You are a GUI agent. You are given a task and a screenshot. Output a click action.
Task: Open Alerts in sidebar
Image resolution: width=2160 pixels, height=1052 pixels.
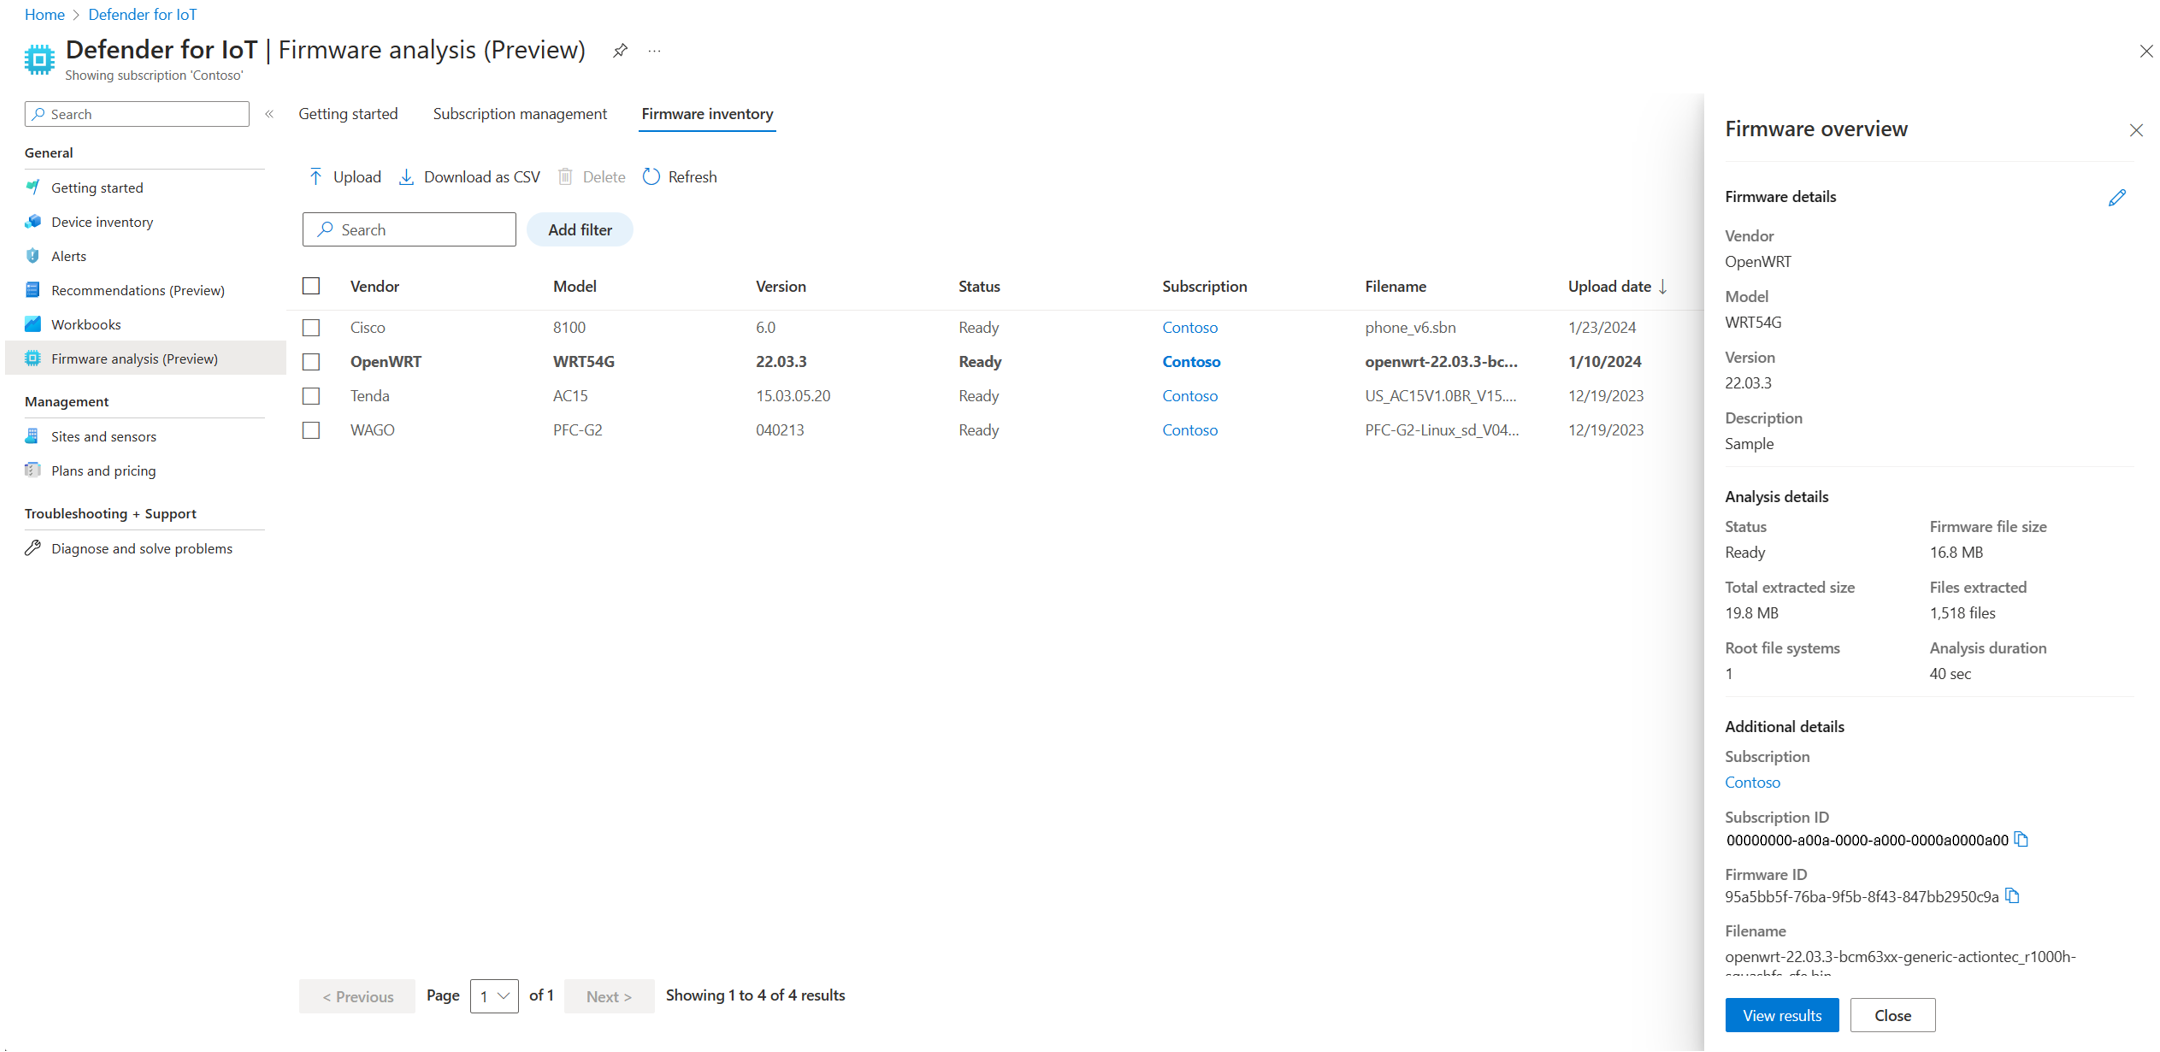[x=69, y=256]
